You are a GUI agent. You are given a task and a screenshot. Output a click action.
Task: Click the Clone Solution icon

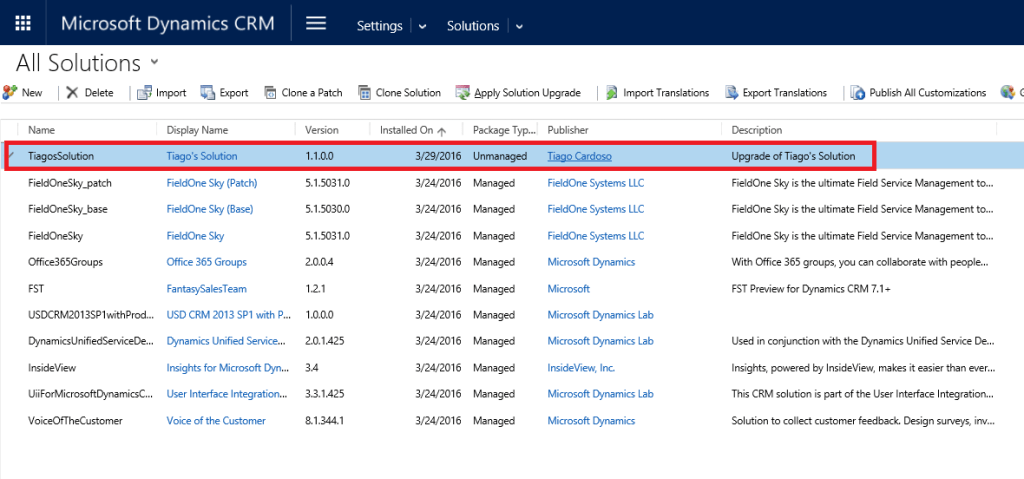[365, 93]
